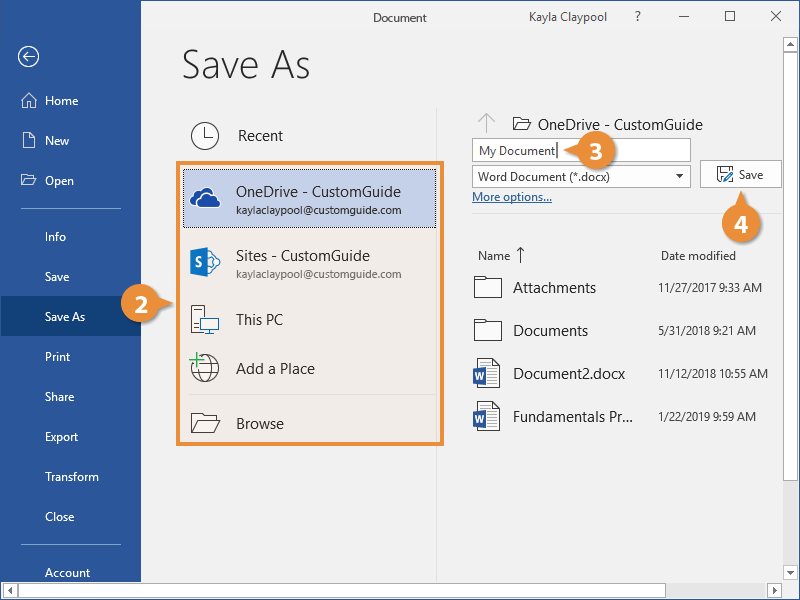Viewport: 800px width, 600px height.
Task: Click the Documents folder name
Action: point(551,331)
